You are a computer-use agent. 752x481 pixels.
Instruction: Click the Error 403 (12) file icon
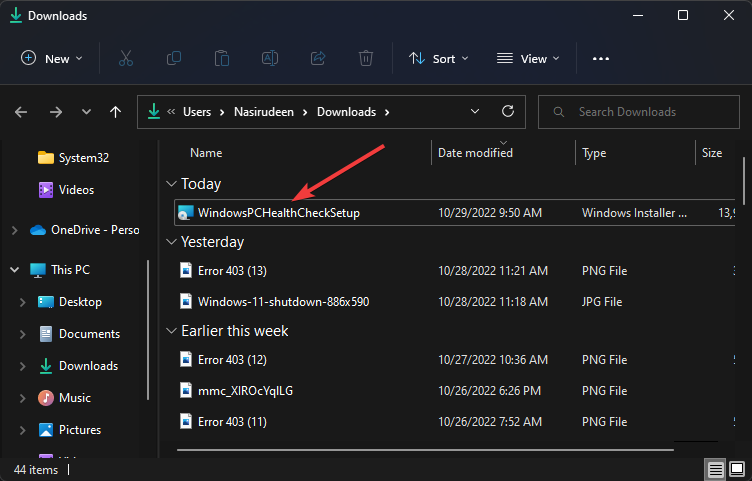(186, 360)
